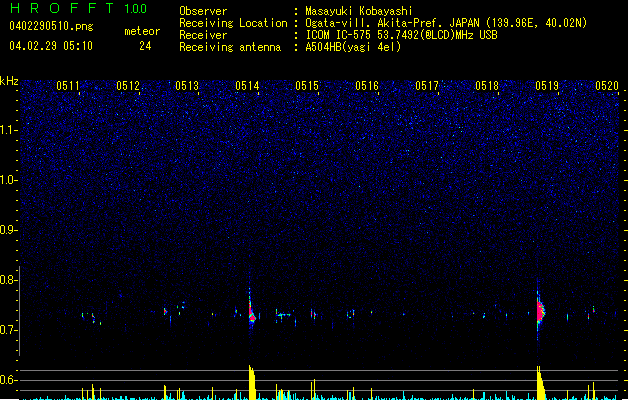Viewport: 629px width, 400px height.
Task: Click the large red meteor echo at 0519
Action: point(540,311)
